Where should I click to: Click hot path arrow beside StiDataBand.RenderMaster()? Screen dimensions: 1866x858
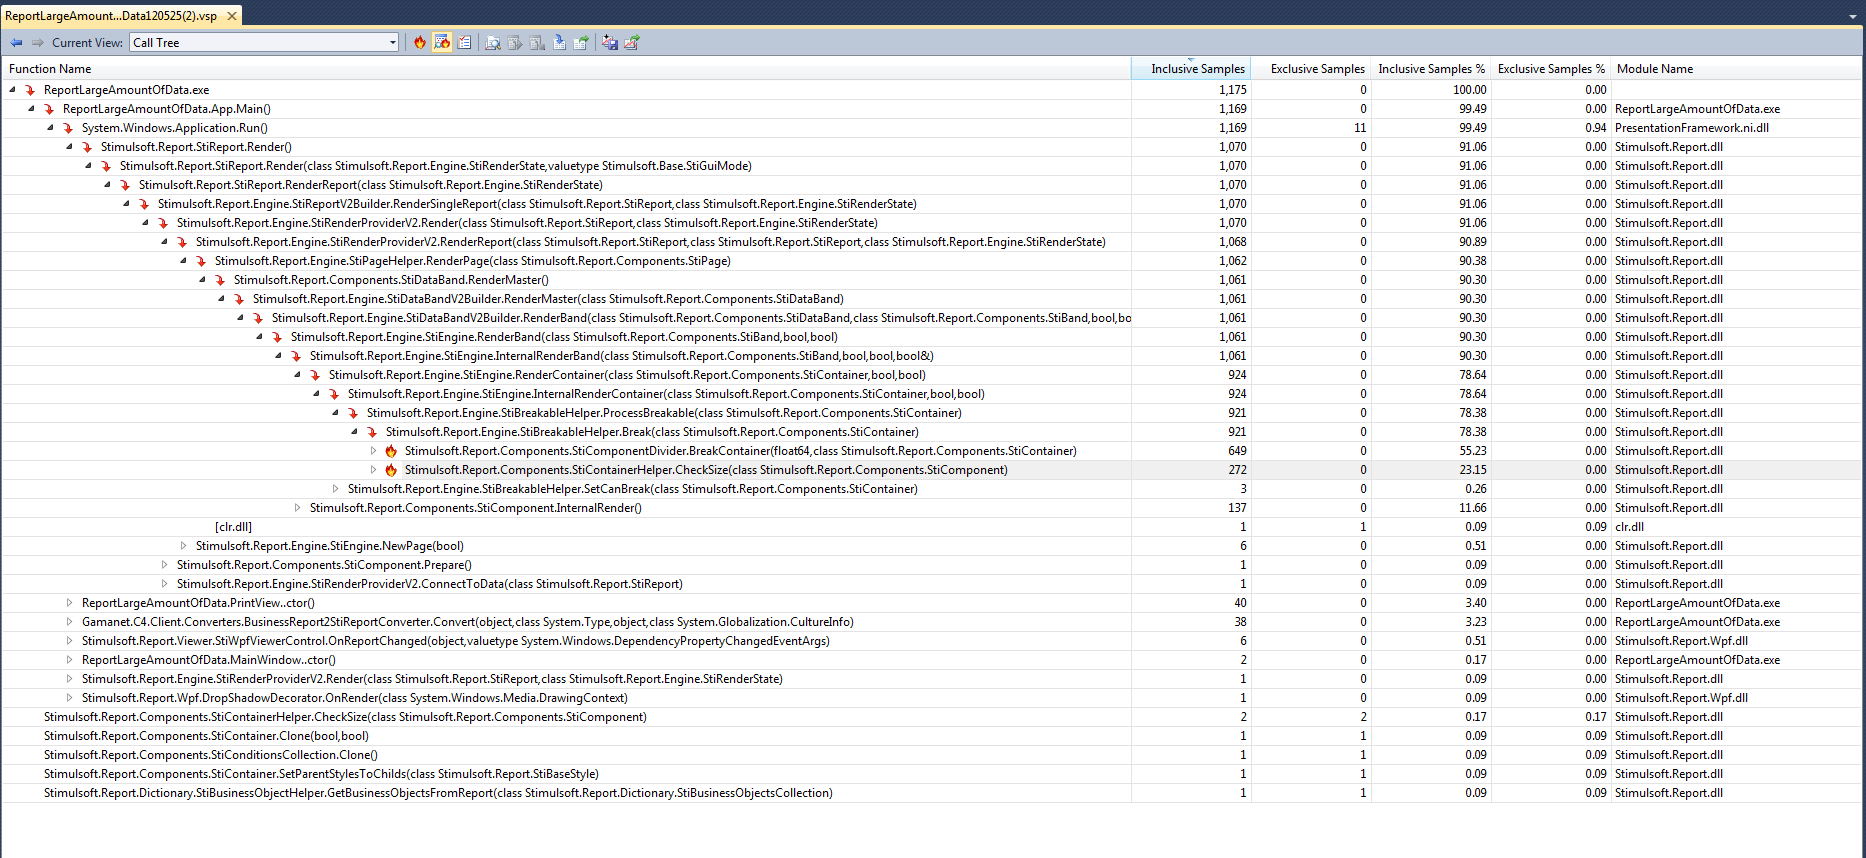(220, 280)
